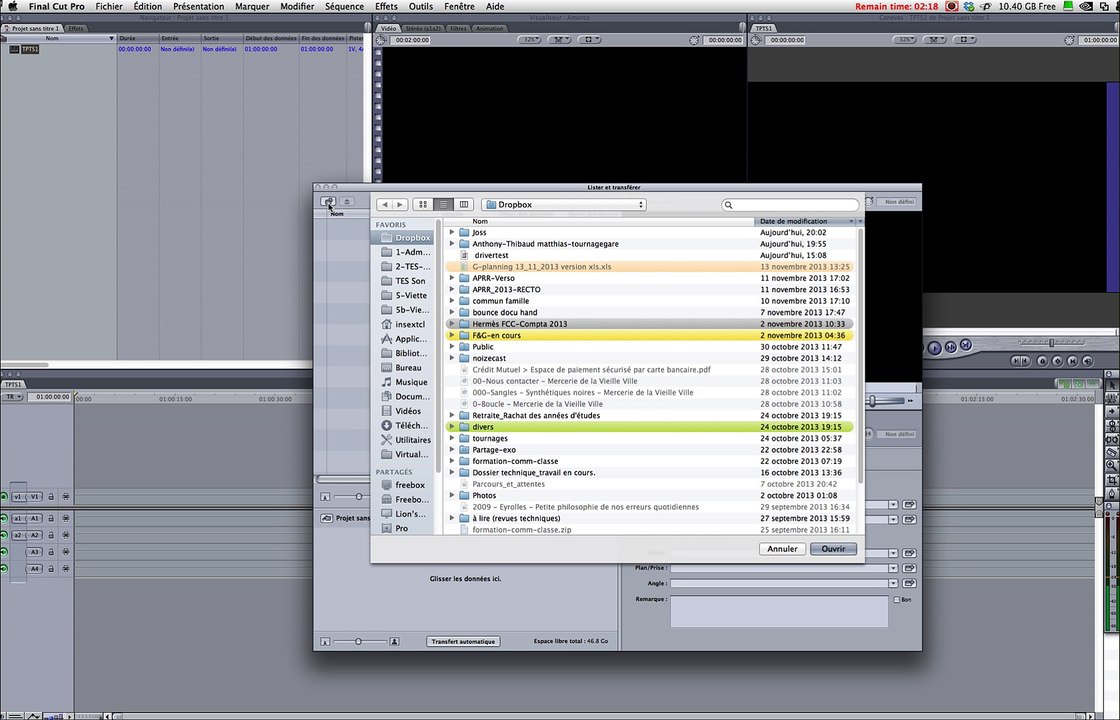The width and height of the screenshot is (1120, 720).
Task: Open insextcl home in the sidebar
Action: click(x=404, y=324)
